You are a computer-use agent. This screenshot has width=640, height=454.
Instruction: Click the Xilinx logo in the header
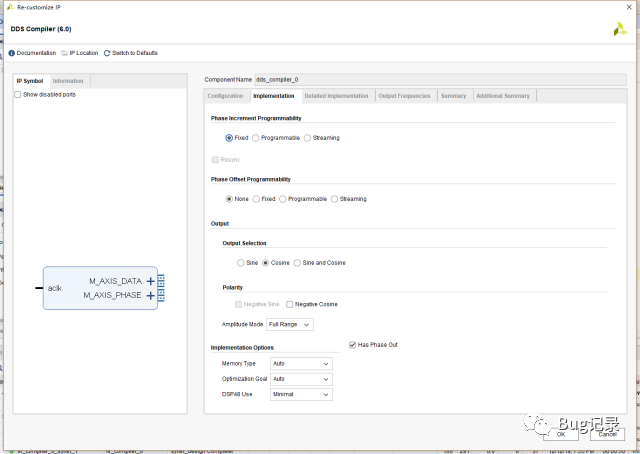tap(620, 29)
